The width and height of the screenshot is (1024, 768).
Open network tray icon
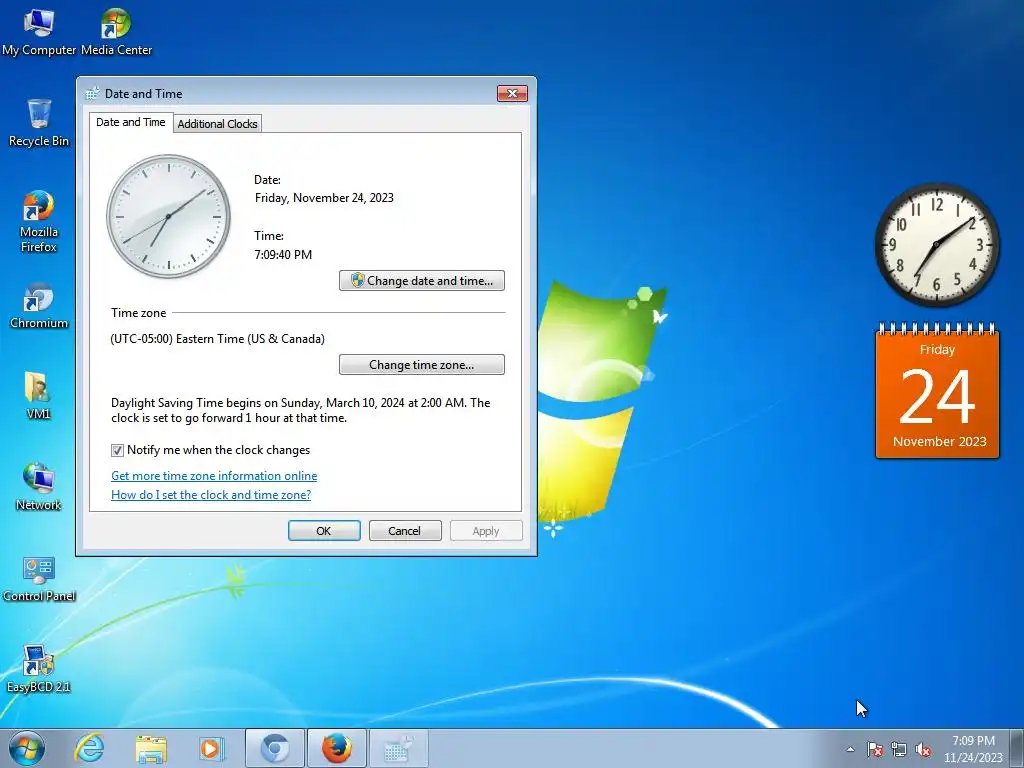pyautogui.click(x=899, y=749)
